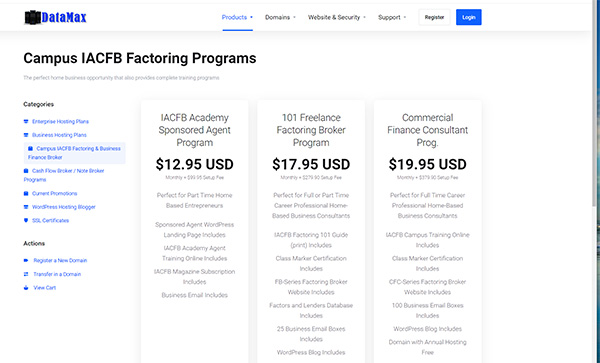Click the View Cart basket icon

[x=26, y=288]
